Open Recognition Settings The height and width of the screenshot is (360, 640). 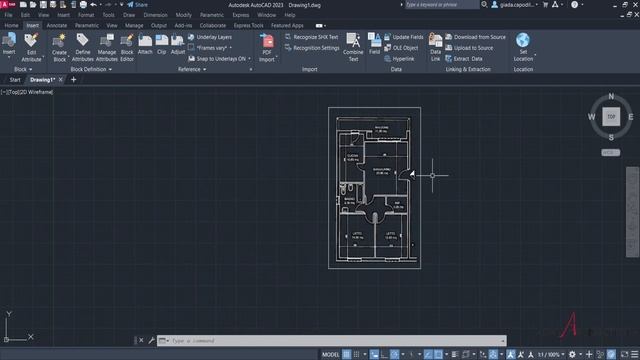pyautogui.click(x=312, y=48)
